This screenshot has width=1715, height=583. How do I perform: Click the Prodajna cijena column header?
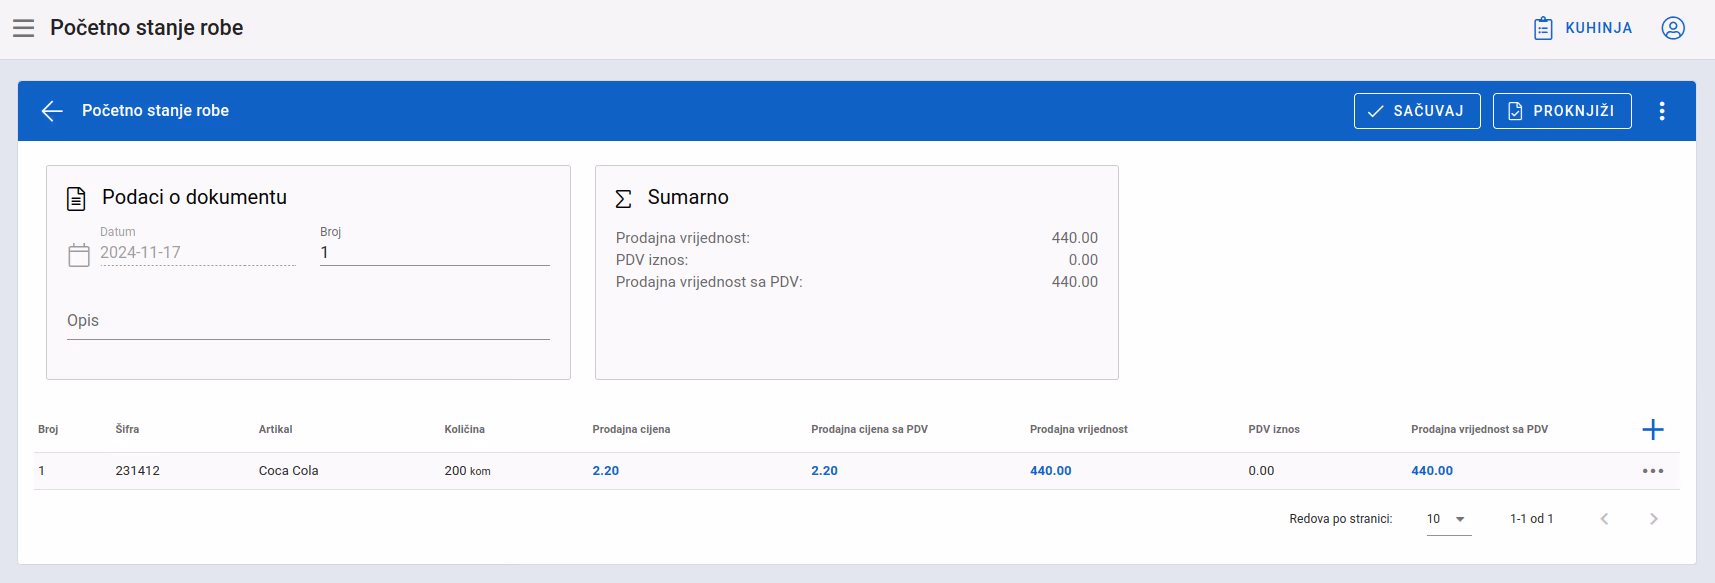(631, 430)
